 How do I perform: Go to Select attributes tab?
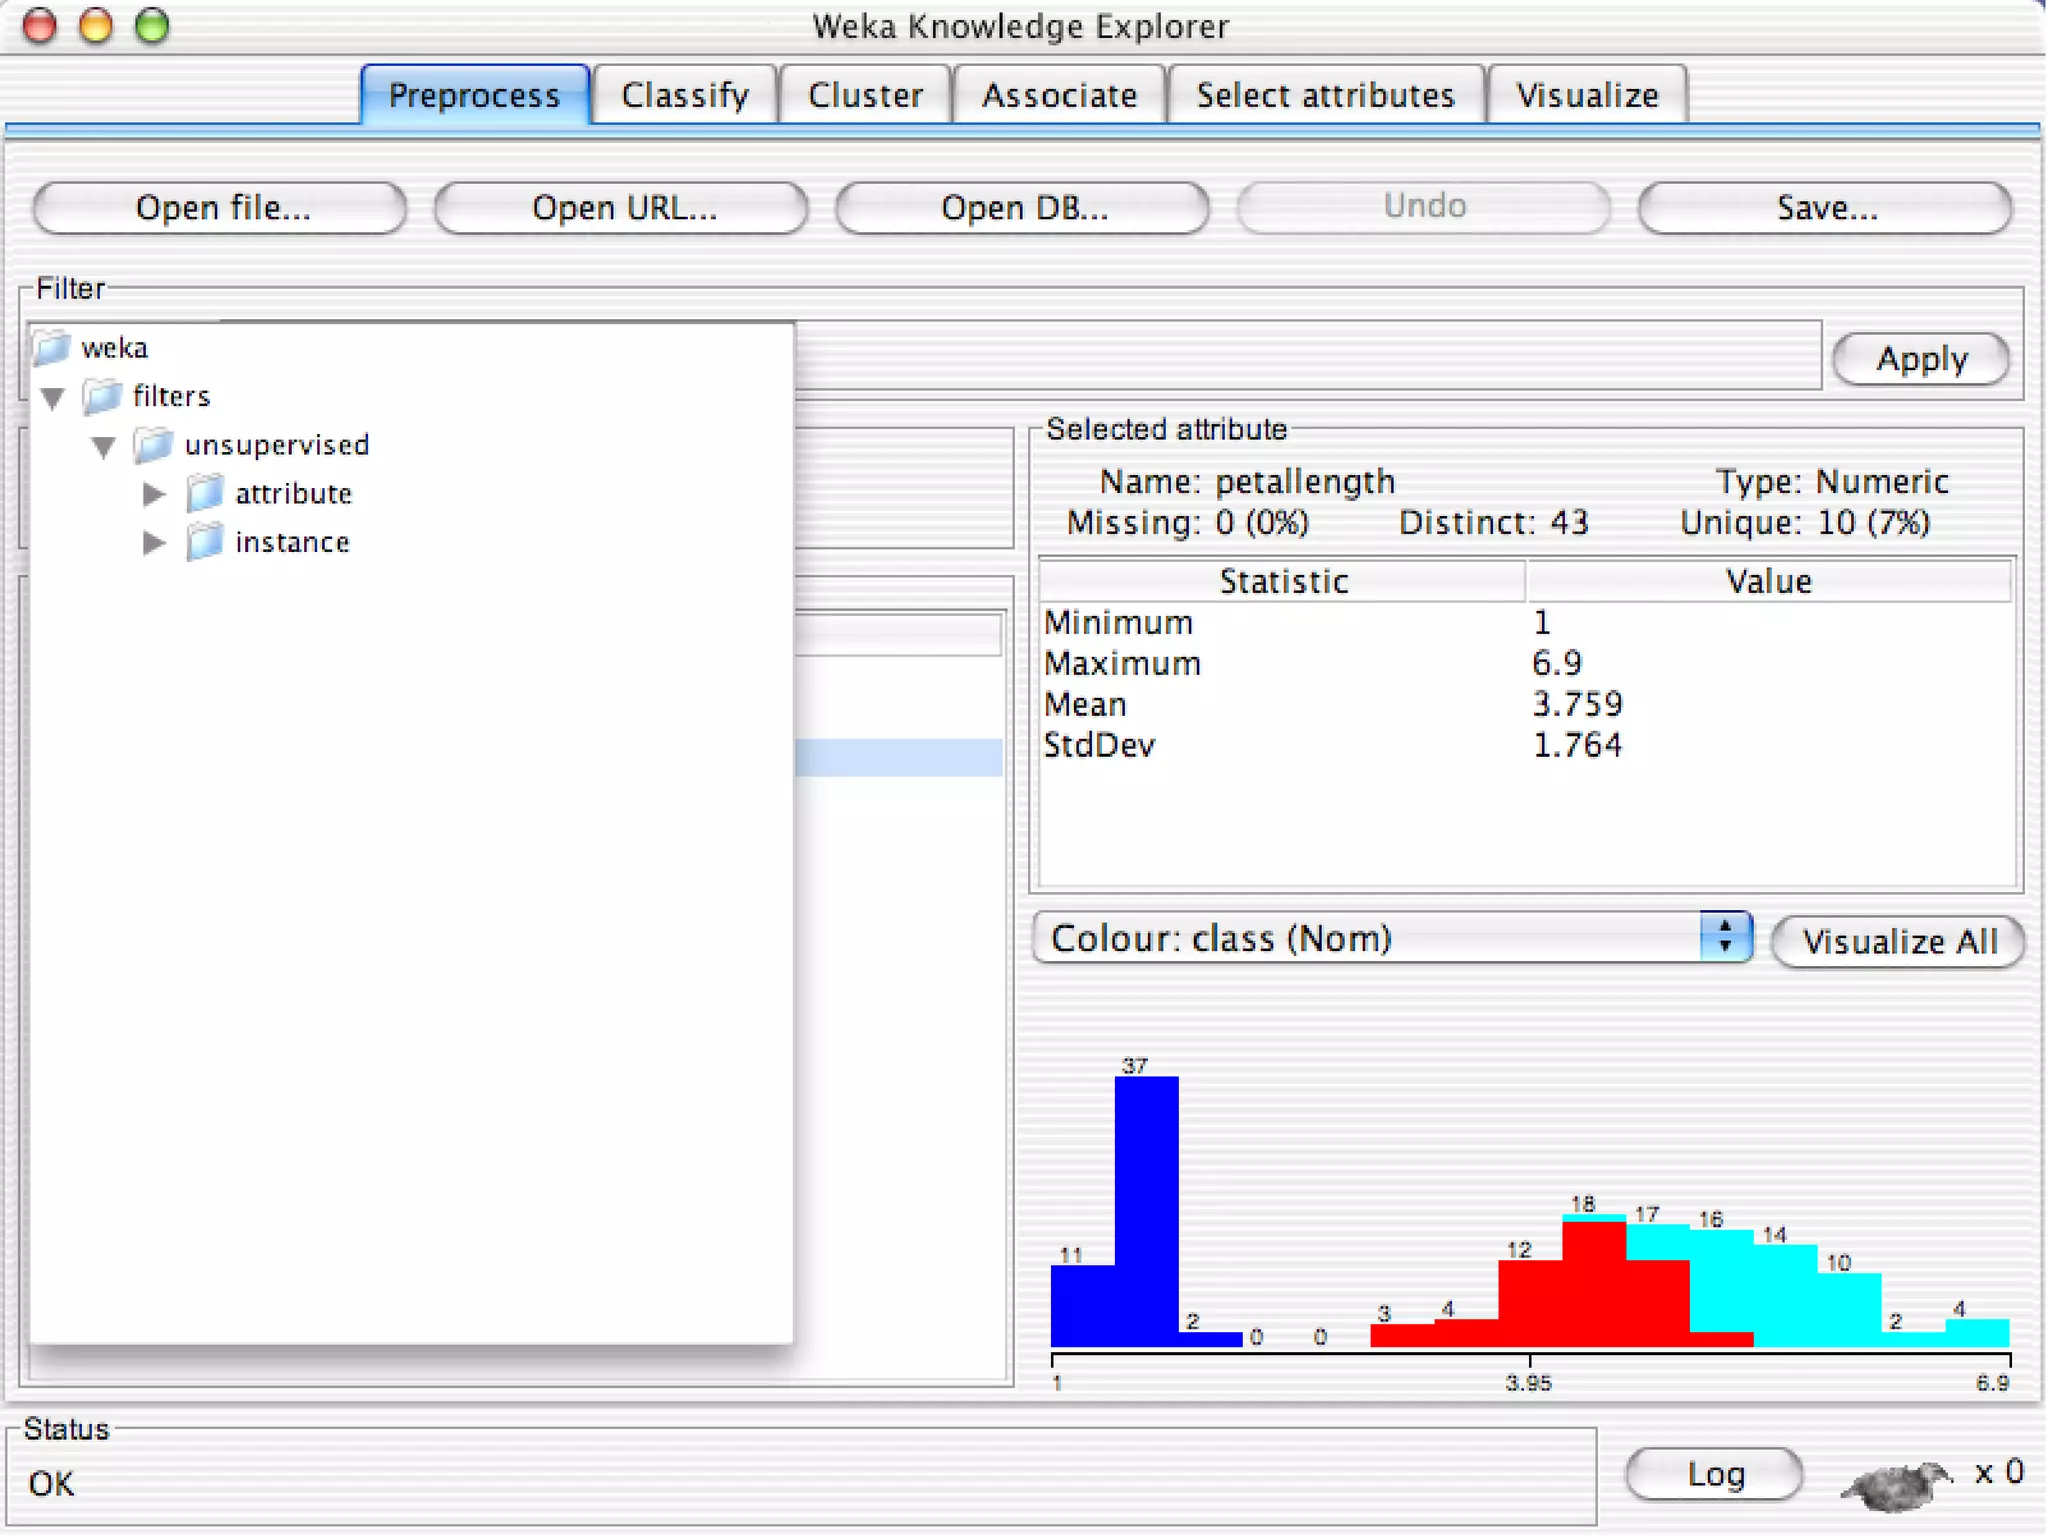[x=1325, y=95]
